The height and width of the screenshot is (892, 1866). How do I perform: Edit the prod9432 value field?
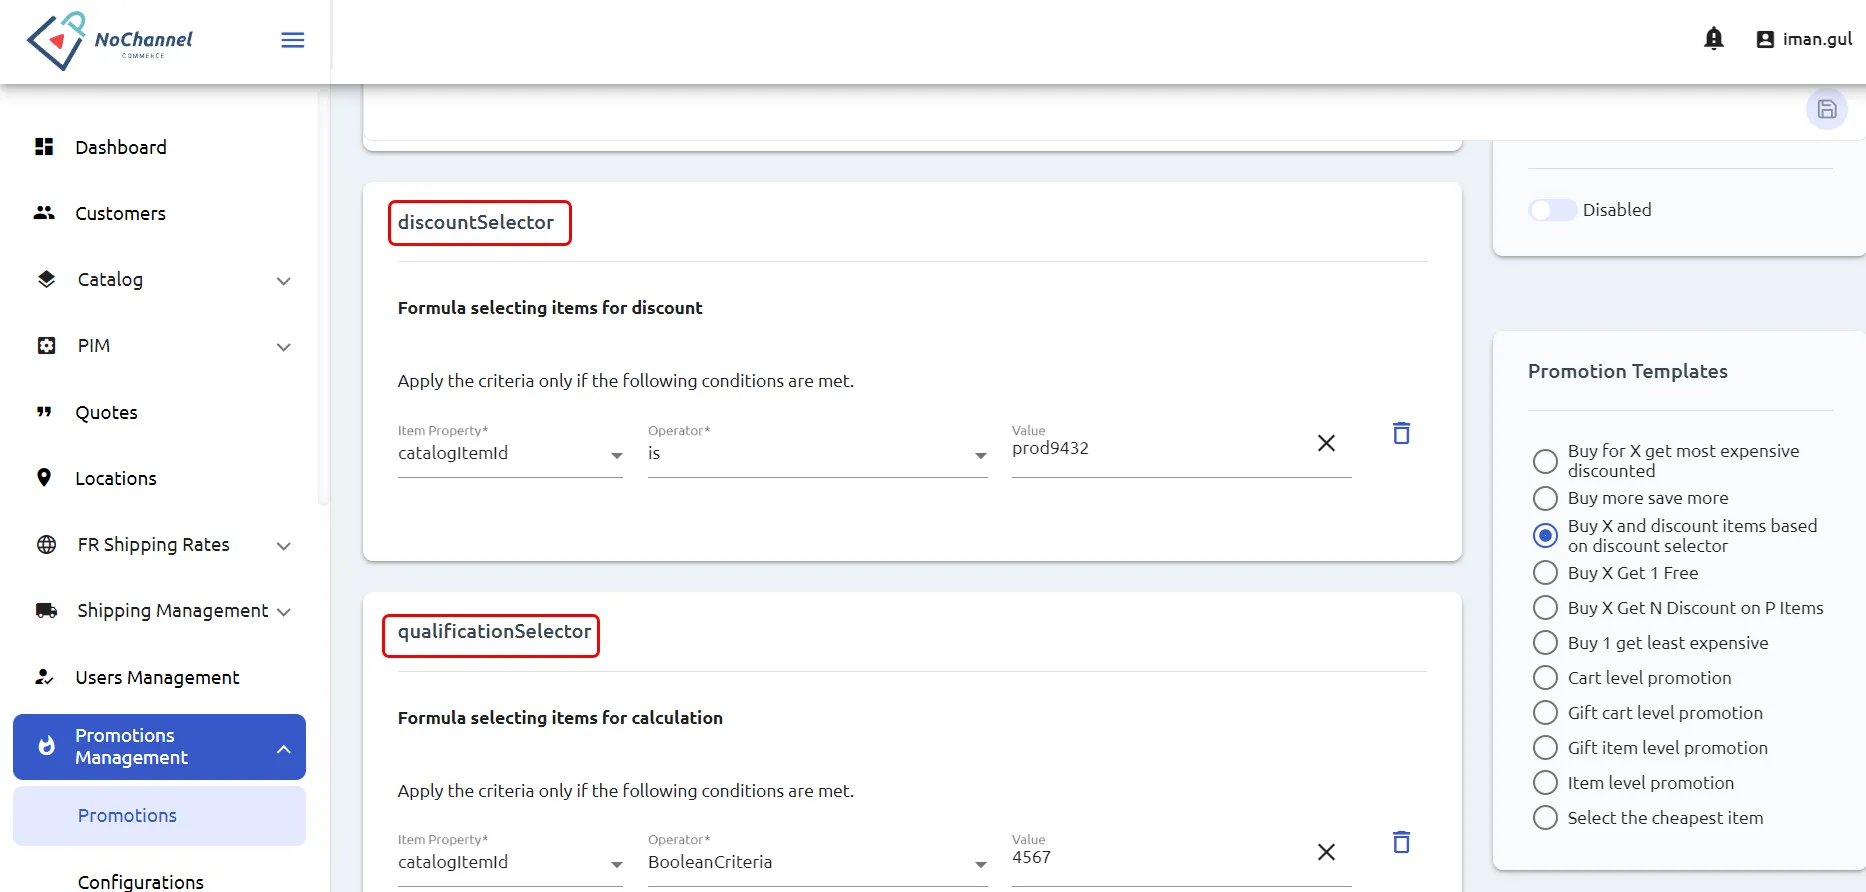click(x=1160, y=449)
